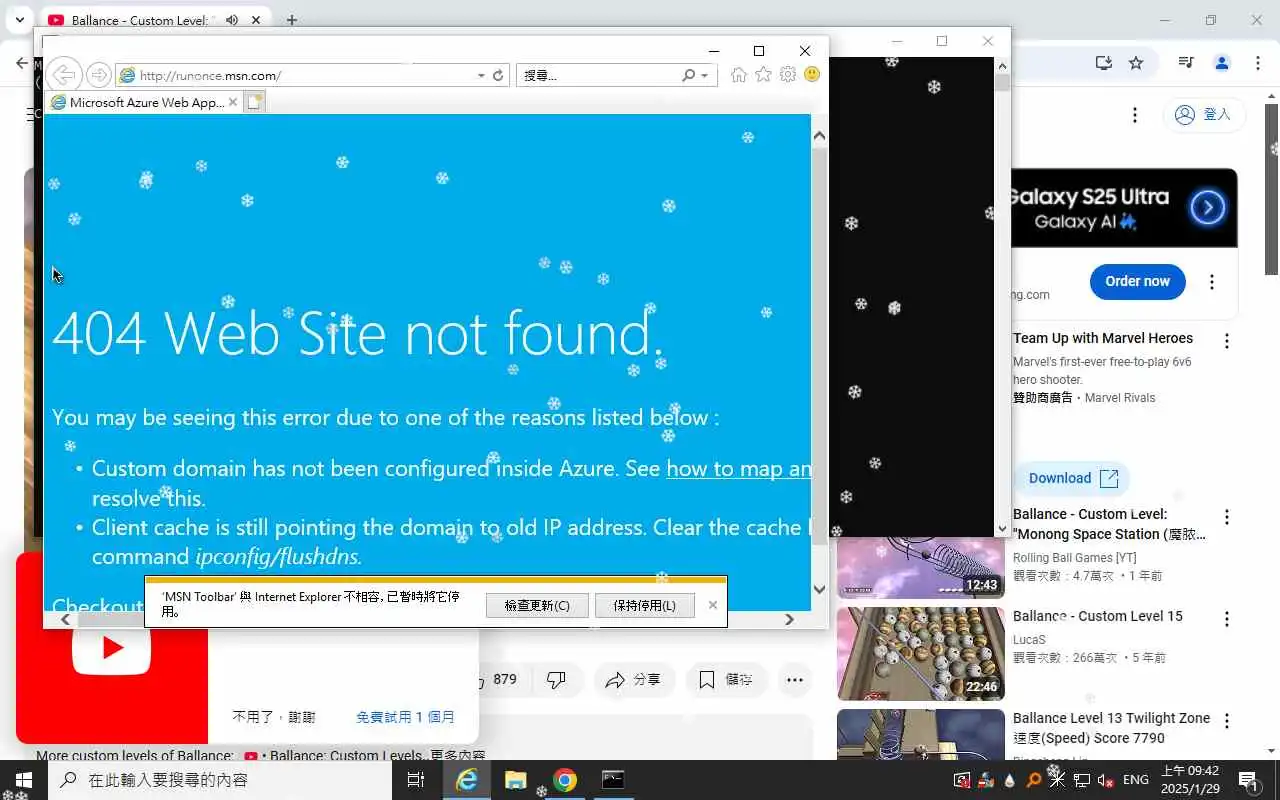Open options for Twilight Zone video
Screen dimensions: 1280x800
[1227, 721]
